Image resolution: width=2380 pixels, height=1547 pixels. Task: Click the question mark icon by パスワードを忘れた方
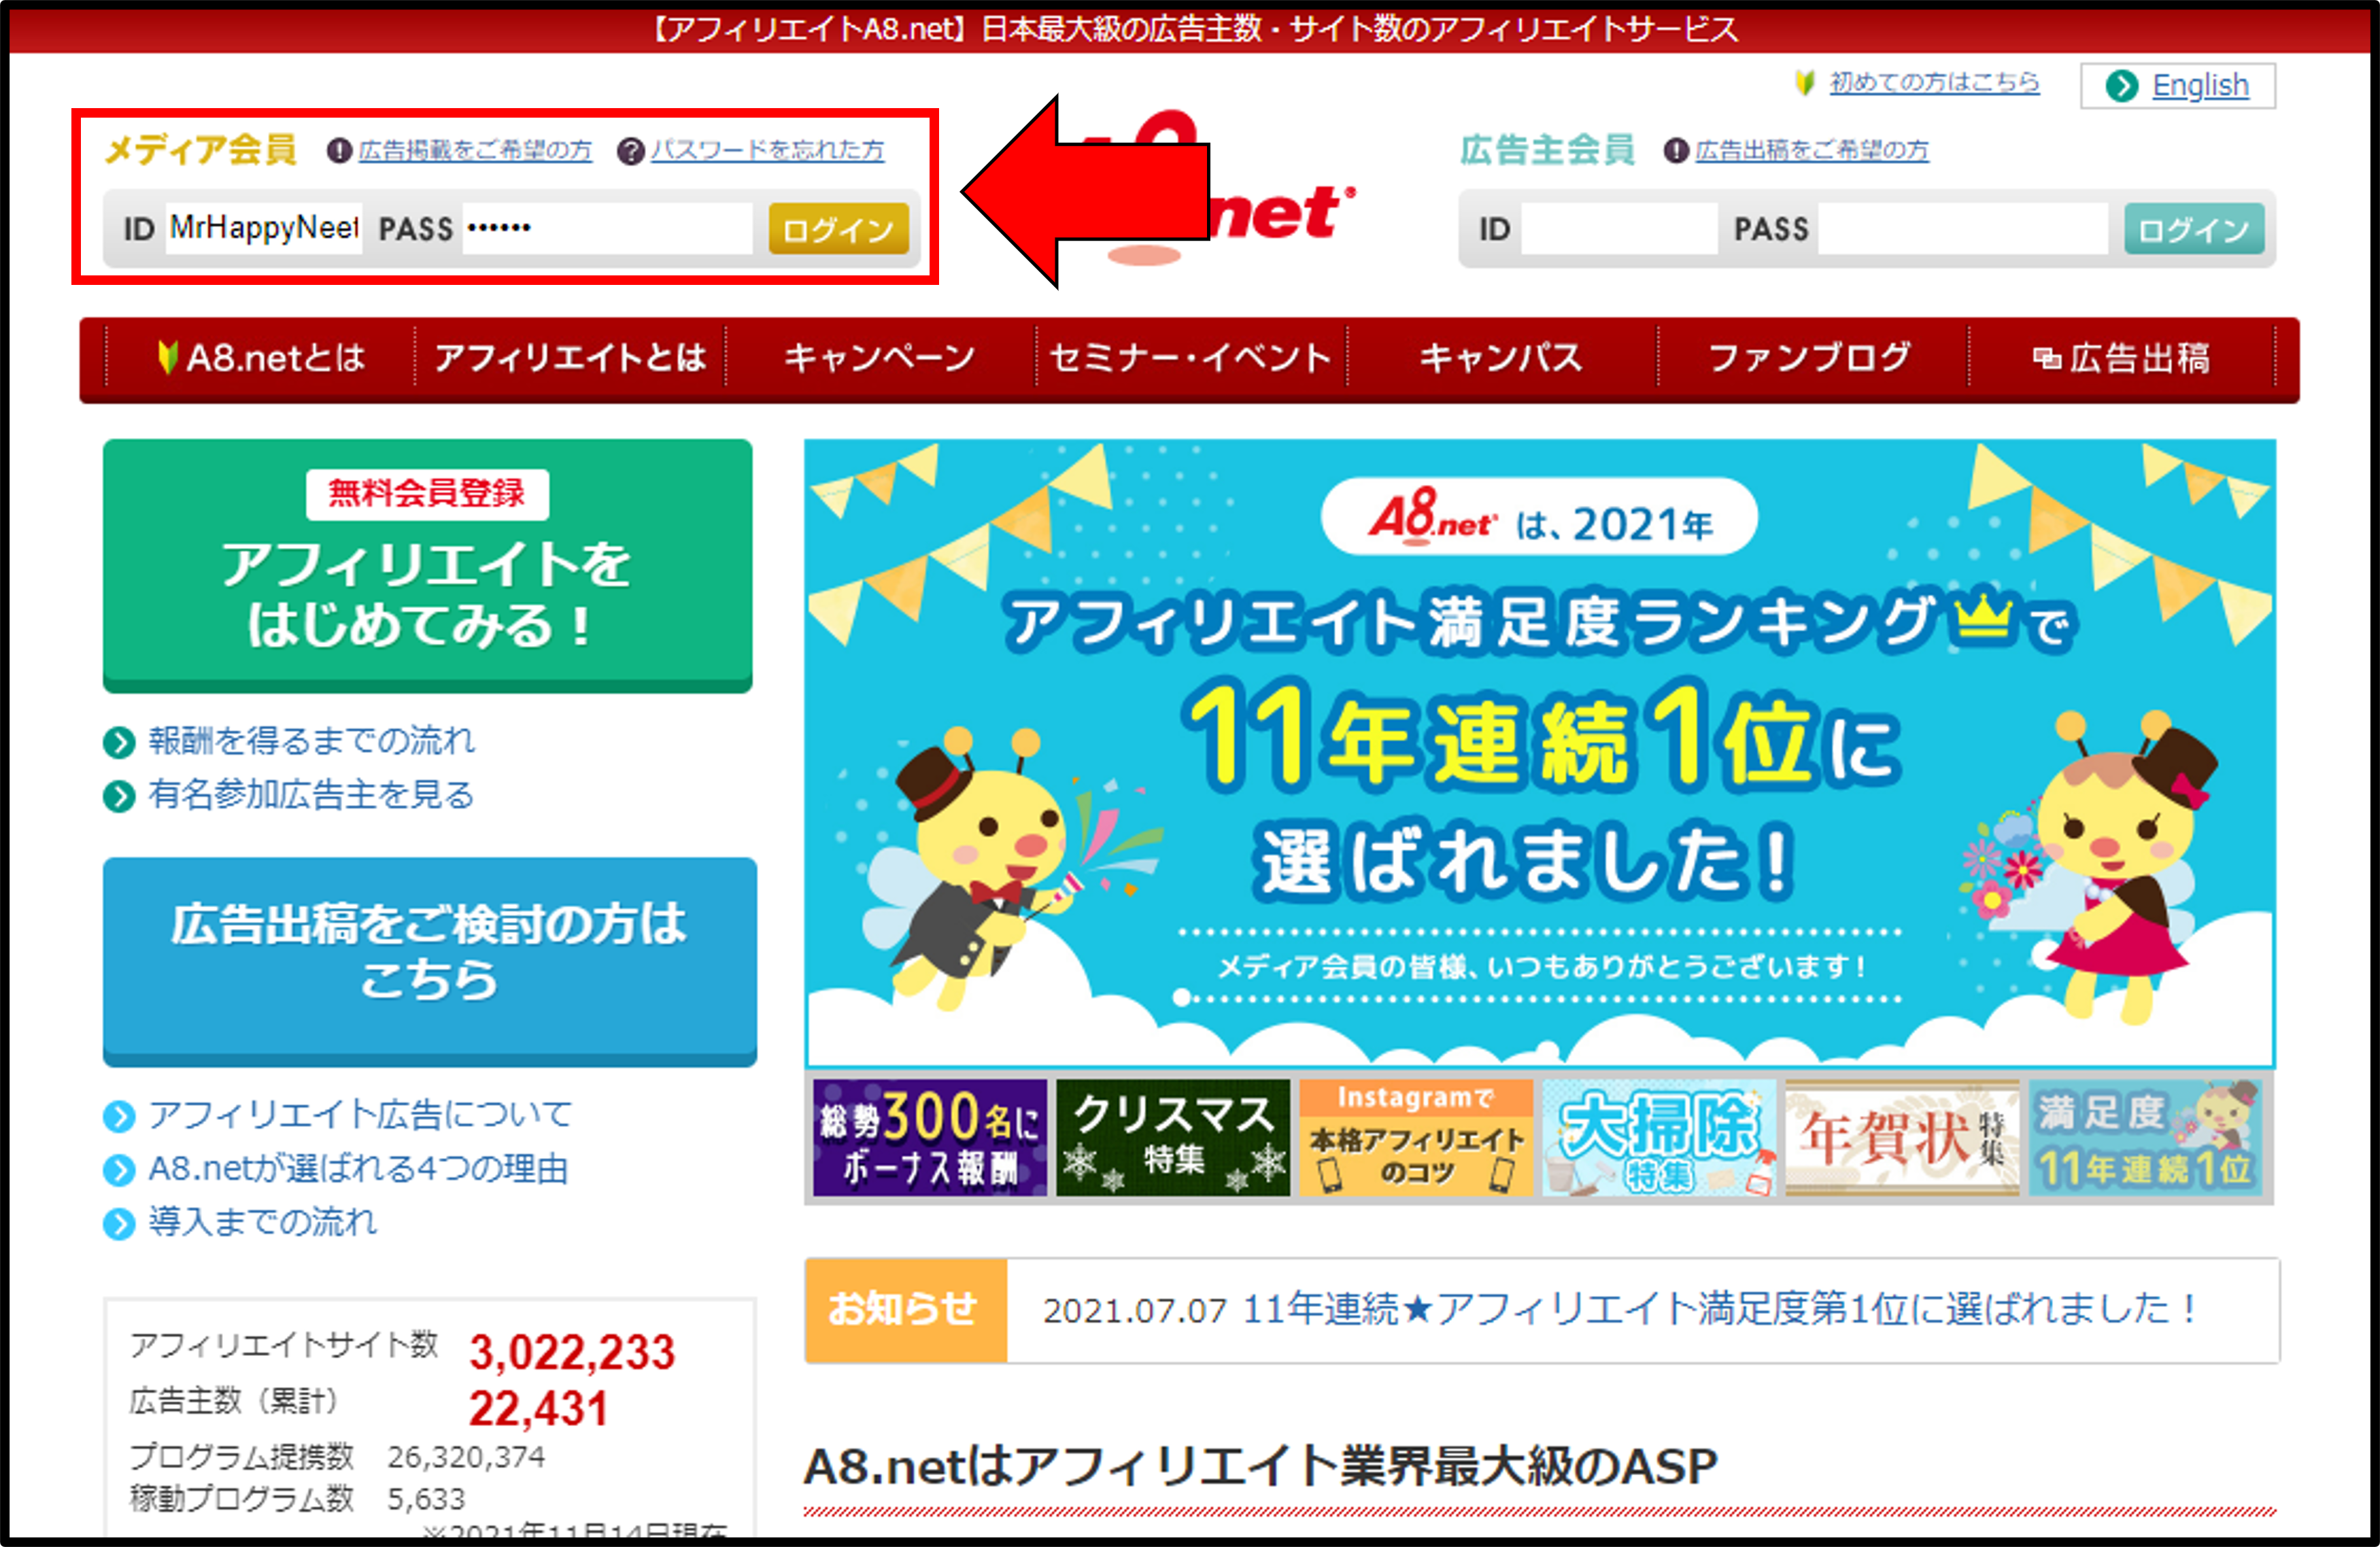coord(630,151)
